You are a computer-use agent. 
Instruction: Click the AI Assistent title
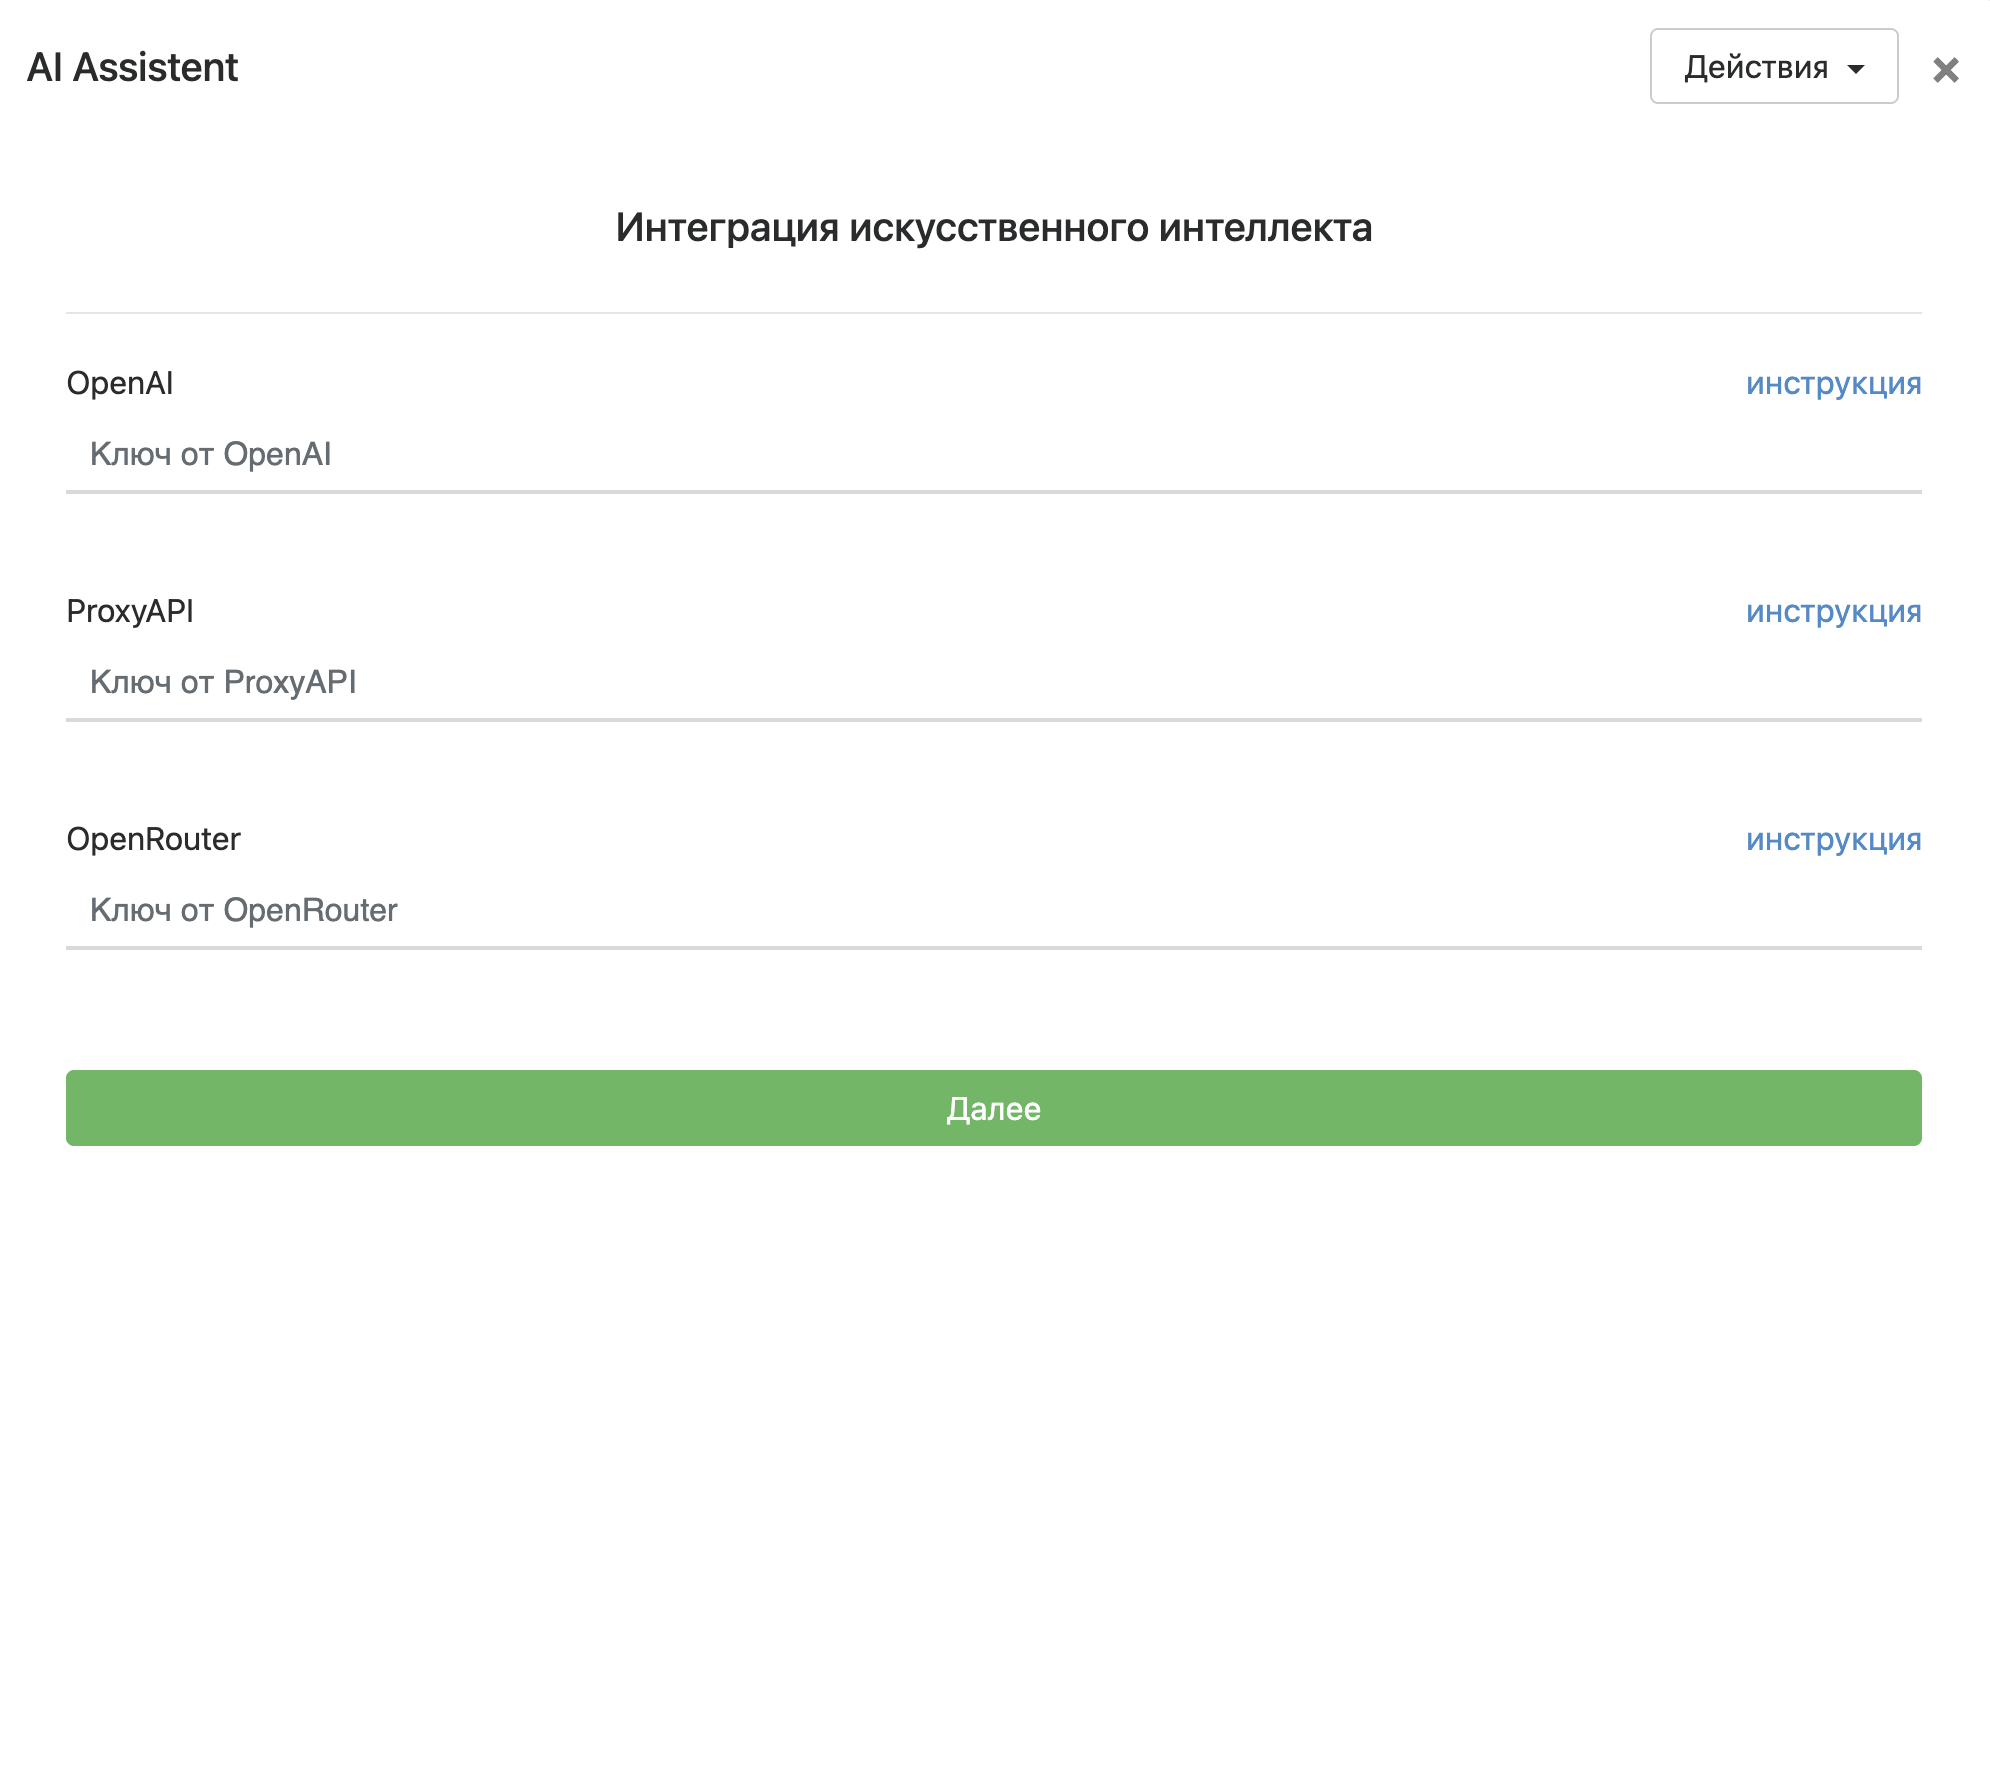pos(132,68)
